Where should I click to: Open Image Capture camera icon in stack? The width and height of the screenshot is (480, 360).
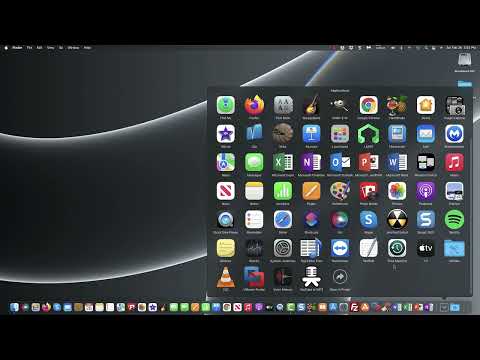(x=454, y=105)
